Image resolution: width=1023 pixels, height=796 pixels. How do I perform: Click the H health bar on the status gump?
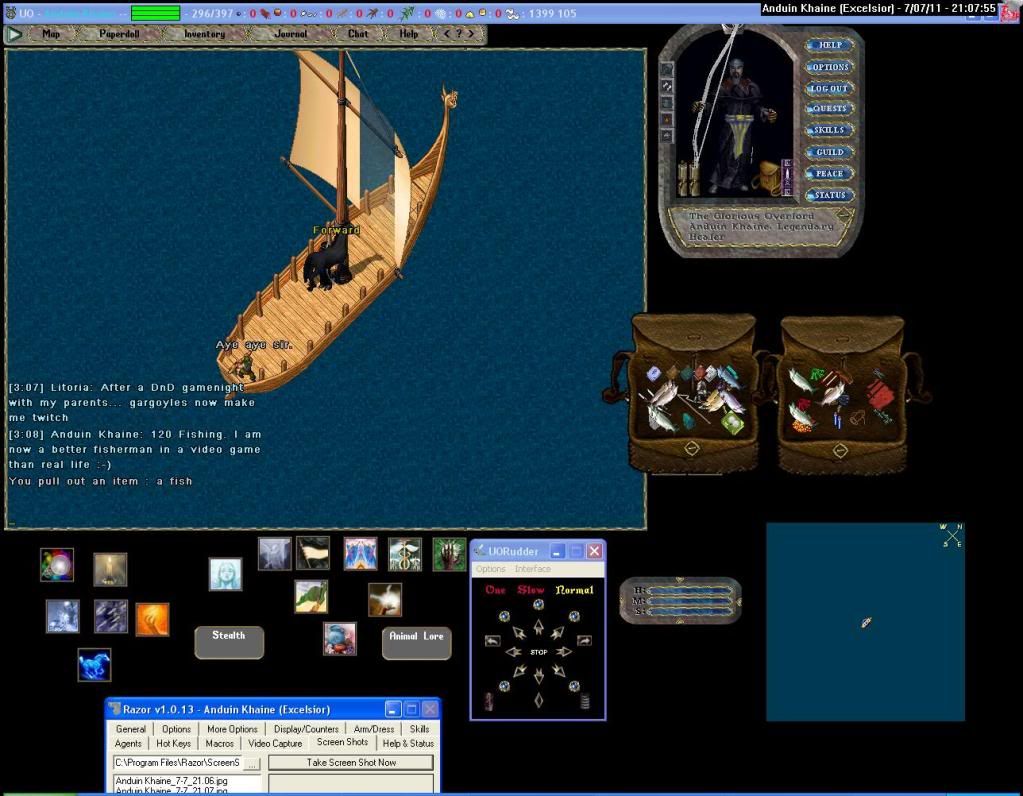(x=690, y=590)
